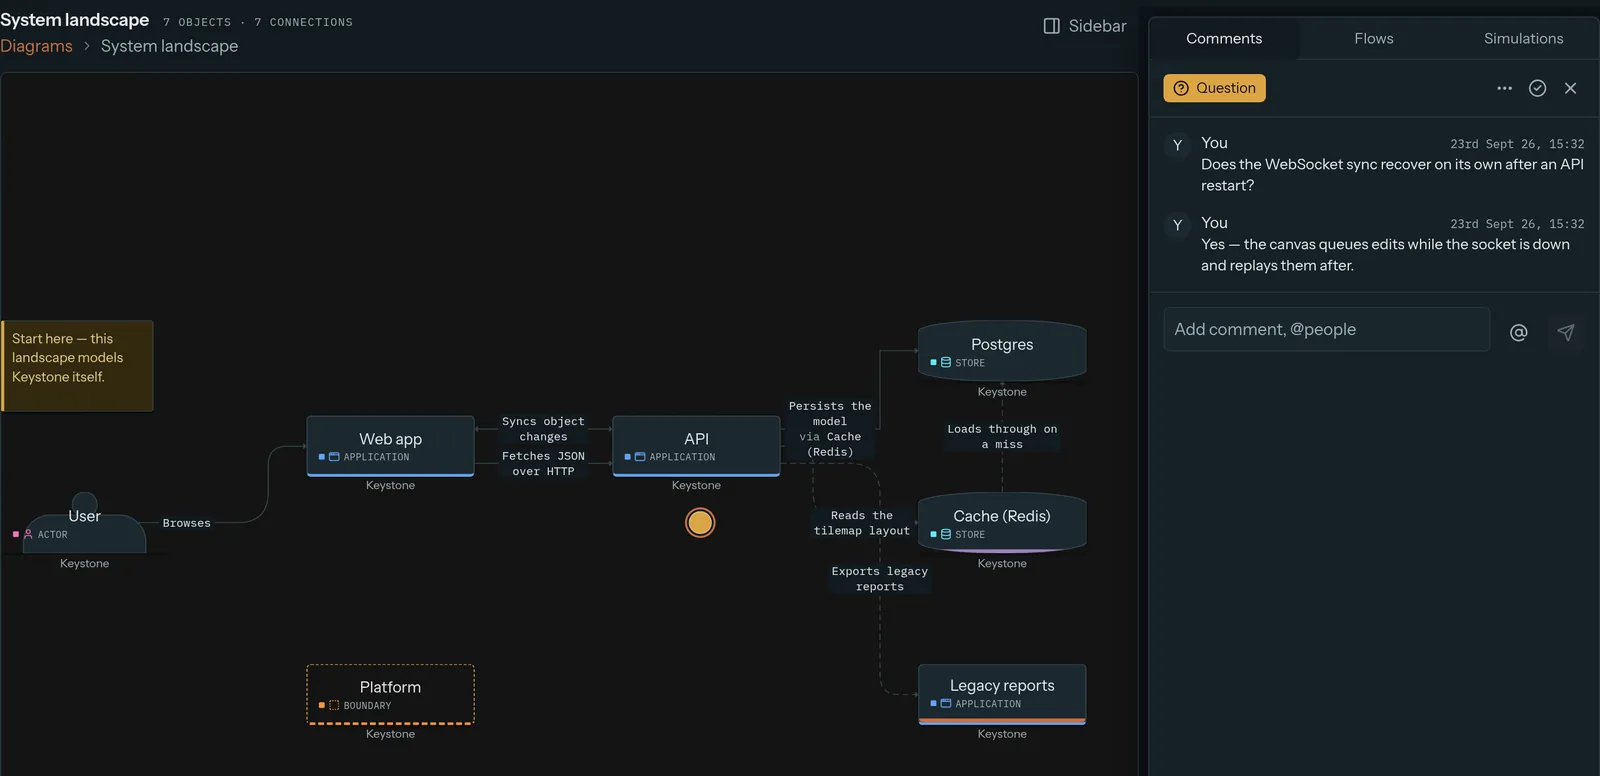Toggle the Sidebar panel button
Viewport: 1600px width, 776px height.
[1085, 26]
